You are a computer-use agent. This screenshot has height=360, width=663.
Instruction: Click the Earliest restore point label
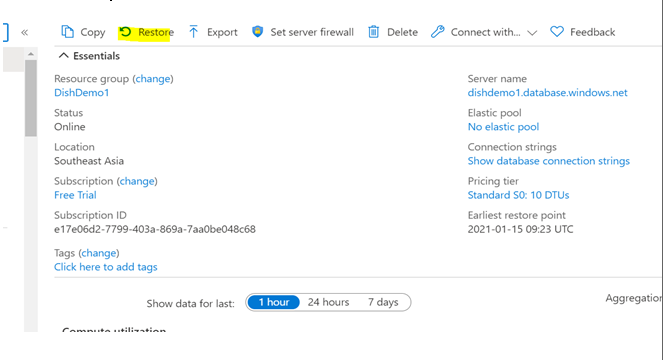coord(517,215)
